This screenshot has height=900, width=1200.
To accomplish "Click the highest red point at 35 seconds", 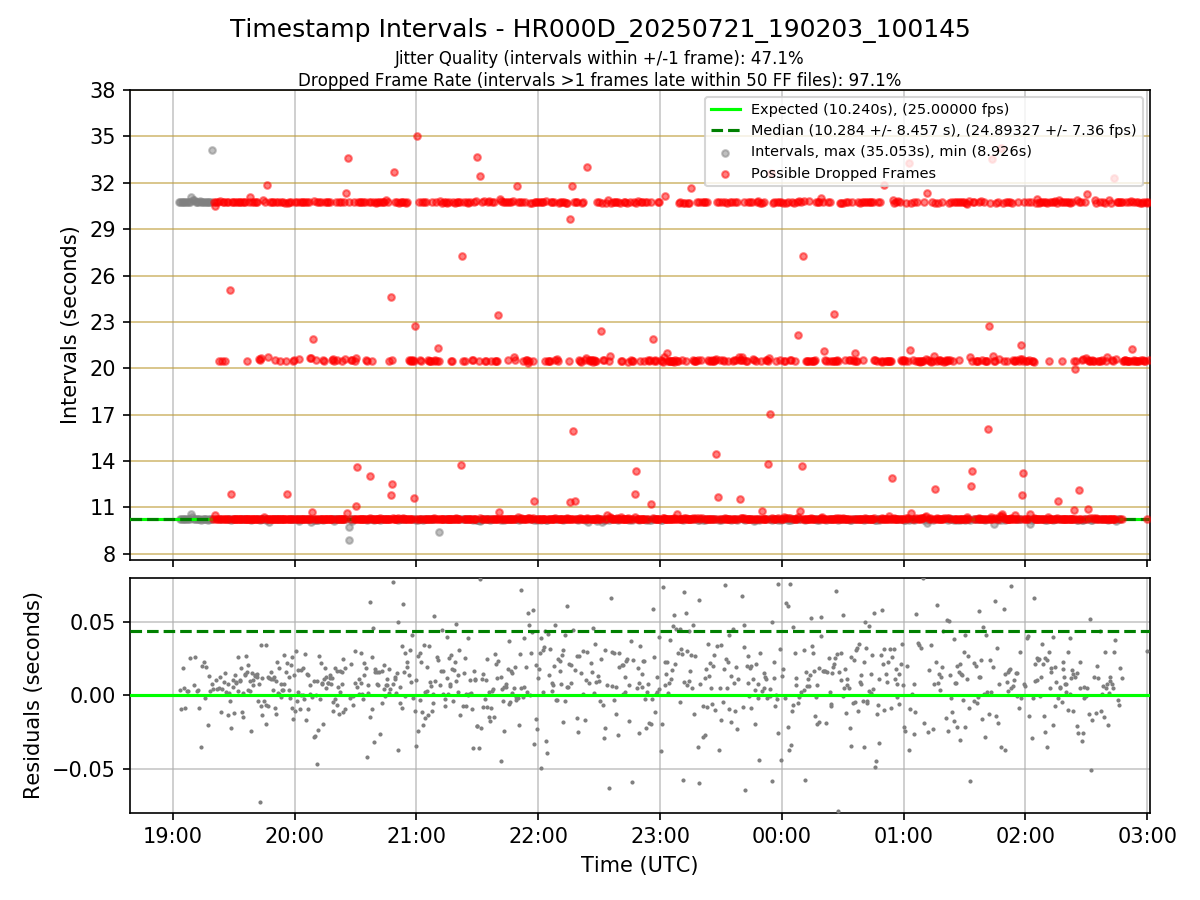I will pyautogui.click(x=417, y=136).
